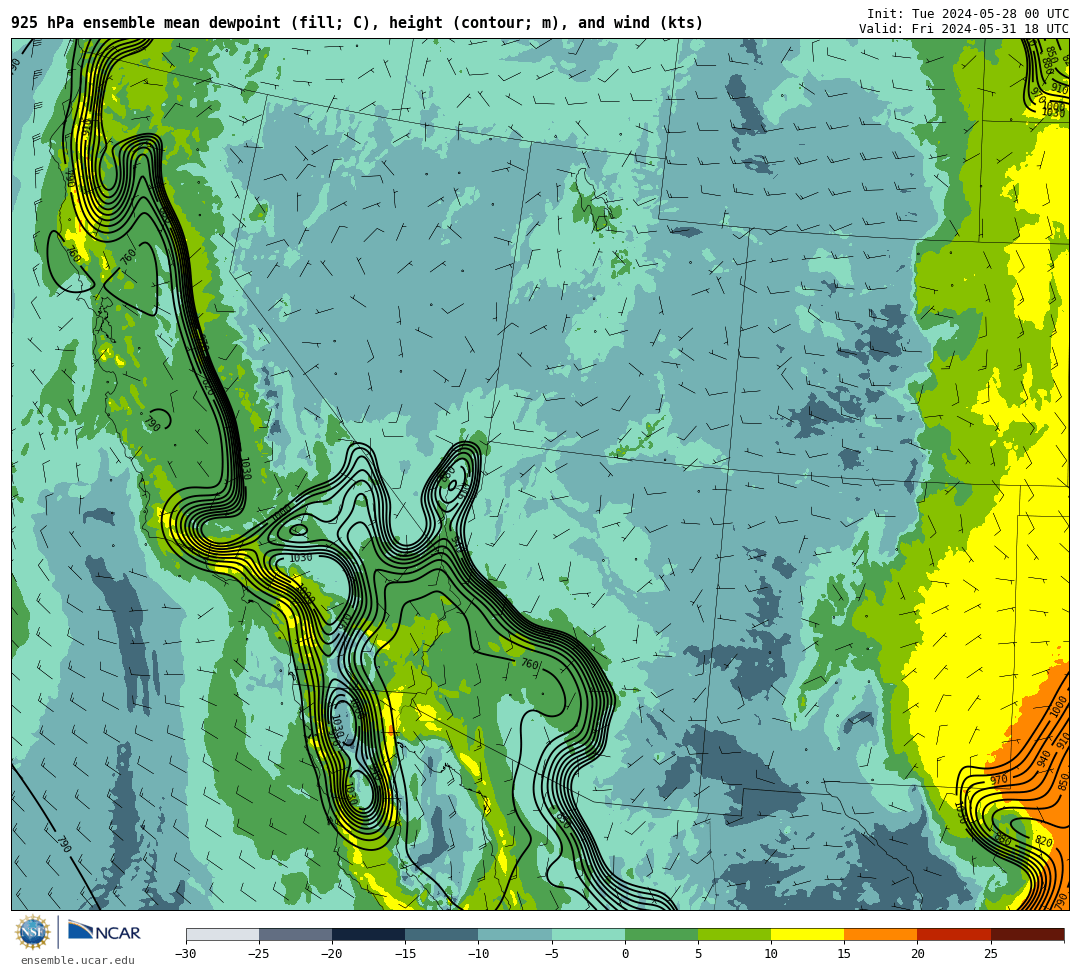Viewport: 1080px width, 973px height.
Task: Open the ensemble.ucar.edu link text
Action: click(78, 960)
